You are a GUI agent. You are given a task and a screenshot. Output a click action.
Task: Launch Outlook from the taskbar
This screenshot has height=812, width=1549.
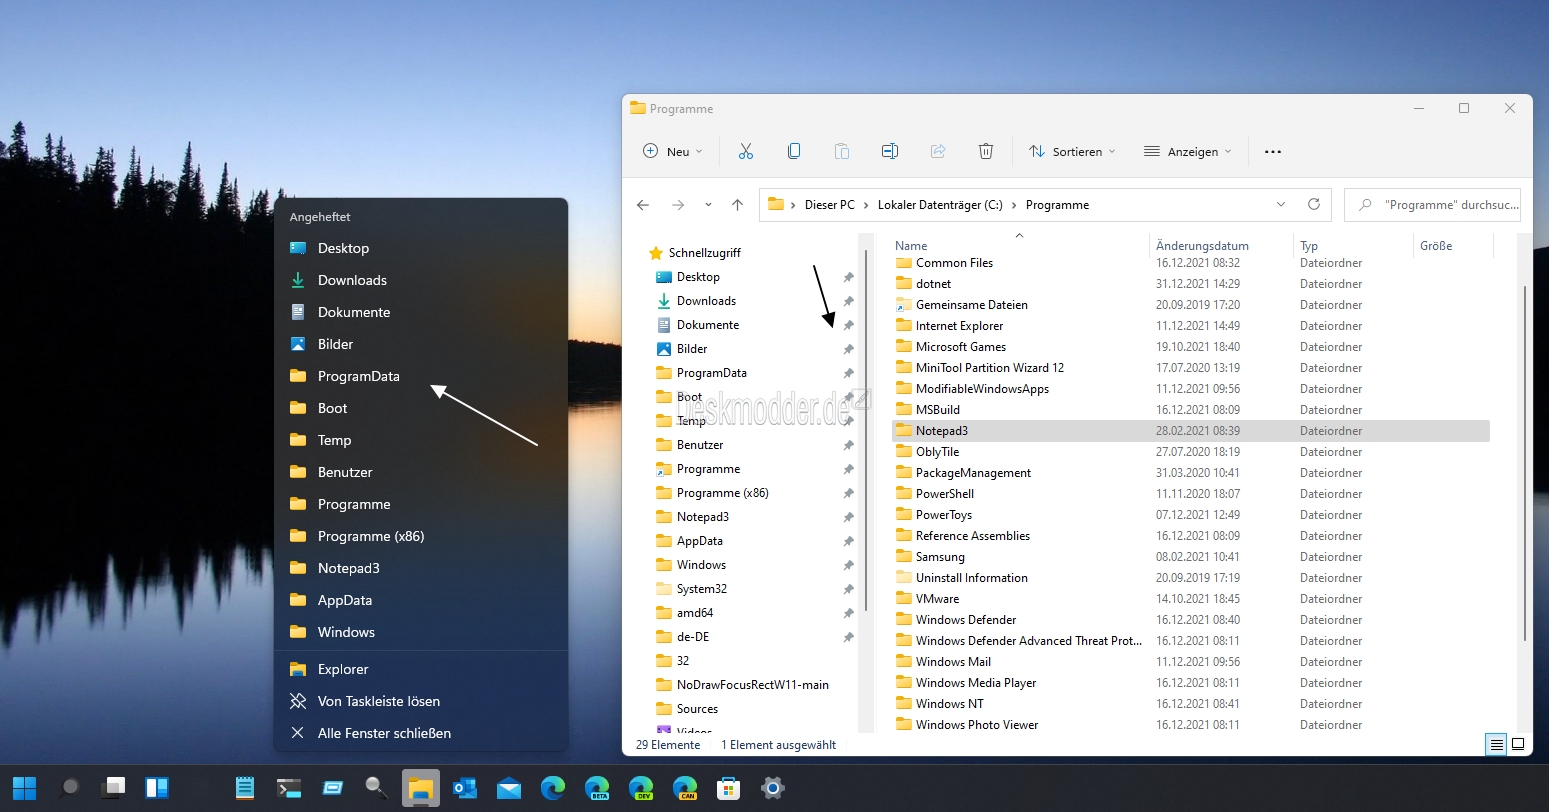(465, 788)
